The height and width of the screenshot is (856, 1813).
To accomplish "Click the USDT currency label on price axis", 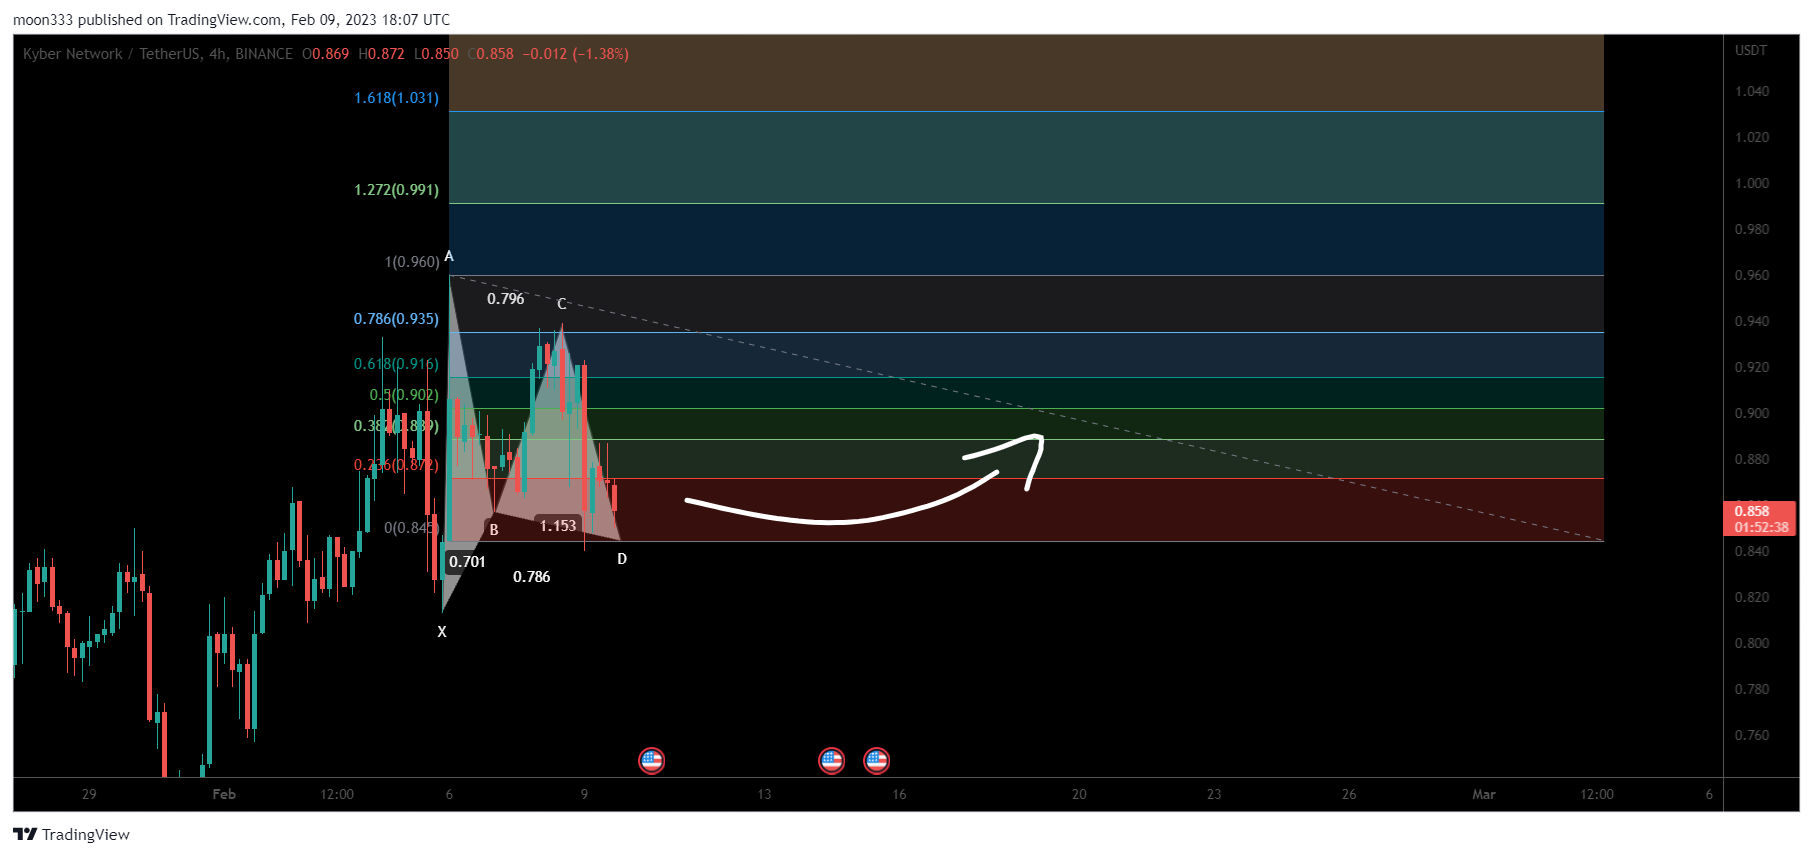I will (x=1751, y=50).
